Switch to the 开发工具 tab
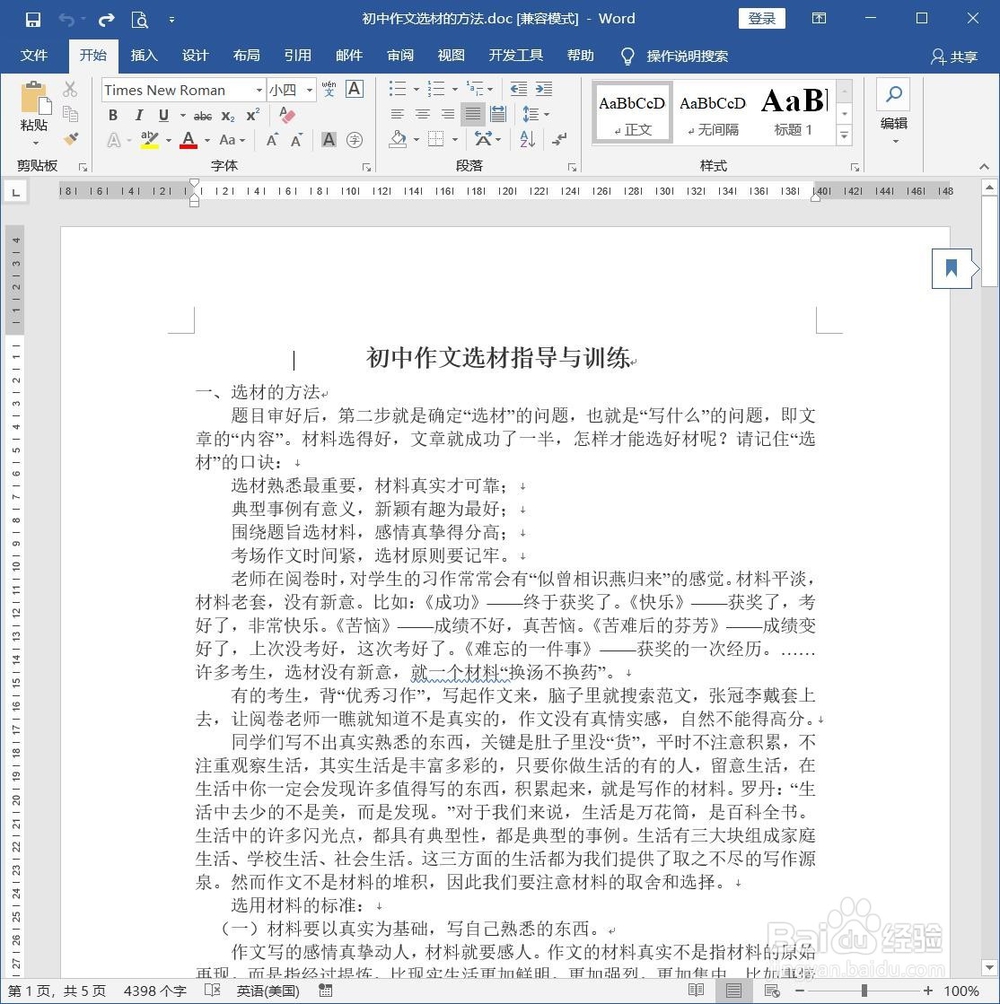This screenshot has width=1000, height=1004. coord(515,56)
